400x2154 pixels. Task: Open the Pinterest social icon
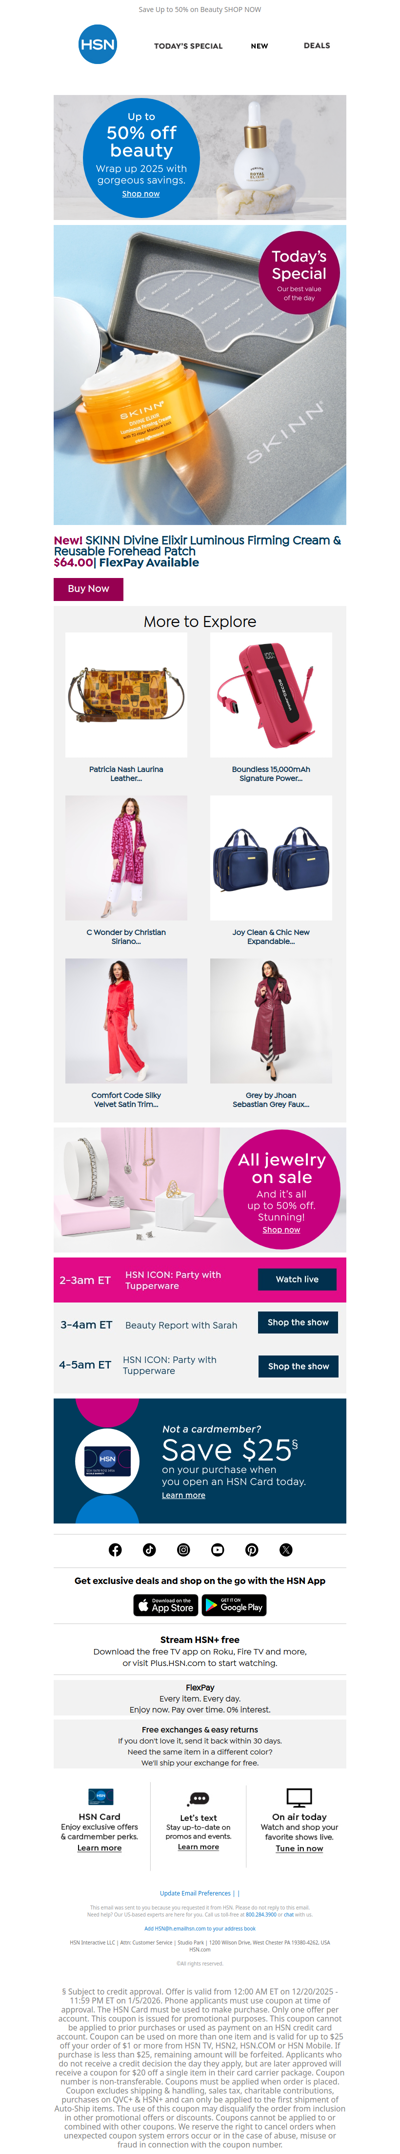[x=251, y=1549]
